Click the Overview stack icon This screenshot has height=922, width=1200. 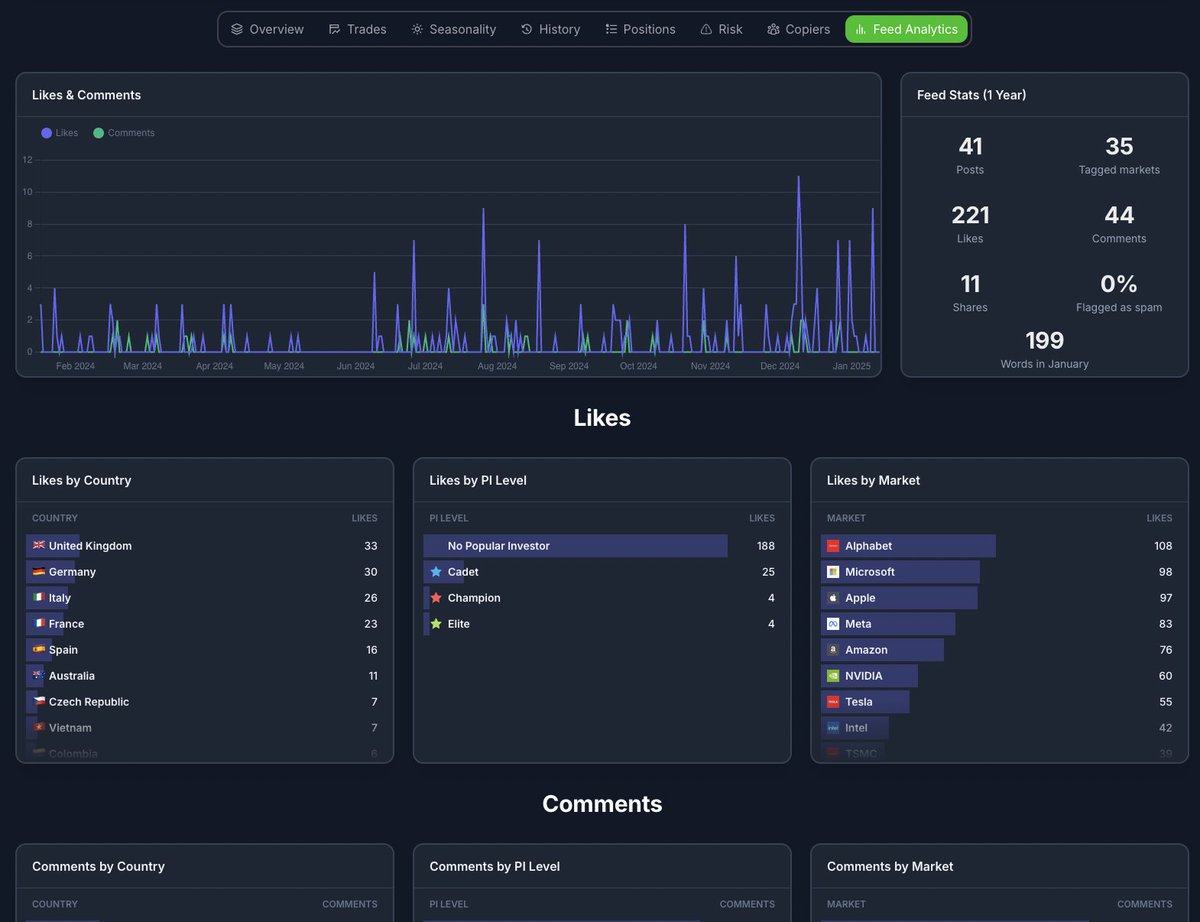tap(239, 29)
